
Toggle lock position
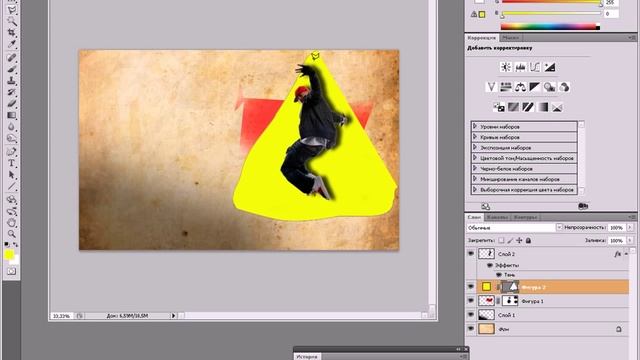[519, 240]
